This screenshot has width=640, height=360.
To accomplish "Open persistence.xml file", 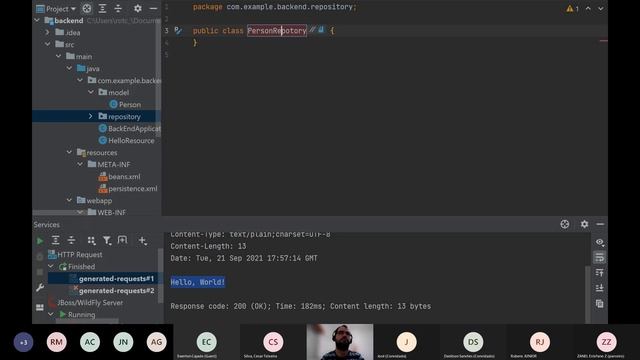I will pos(128,189).
